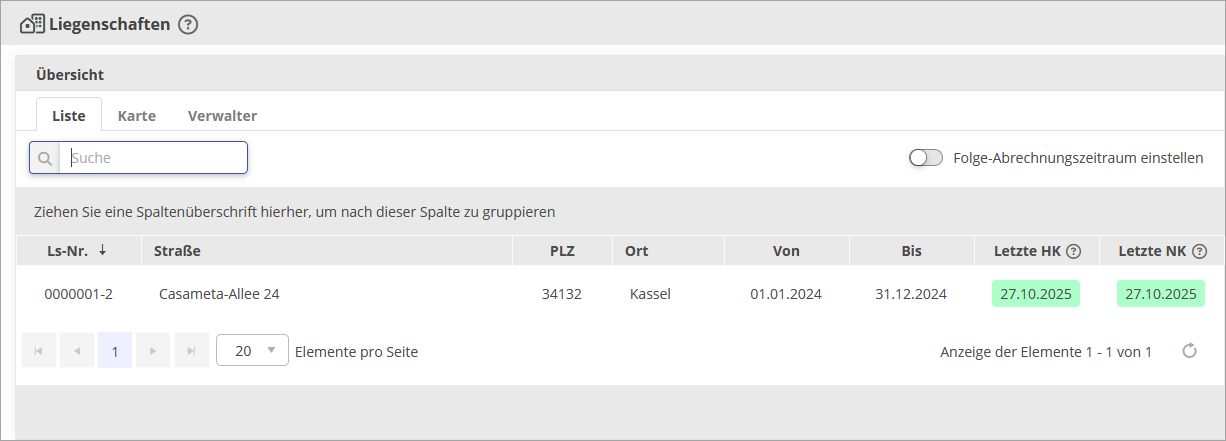Screen dimensions: 1226x441
Task: Go to last page of list
Action: (191, 351)
